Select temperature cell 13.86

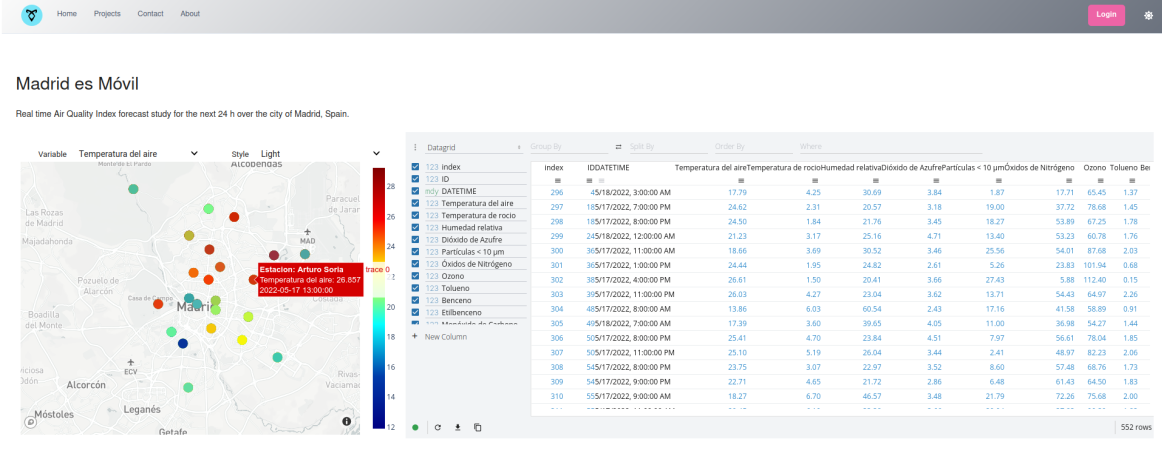click(737, 309)
